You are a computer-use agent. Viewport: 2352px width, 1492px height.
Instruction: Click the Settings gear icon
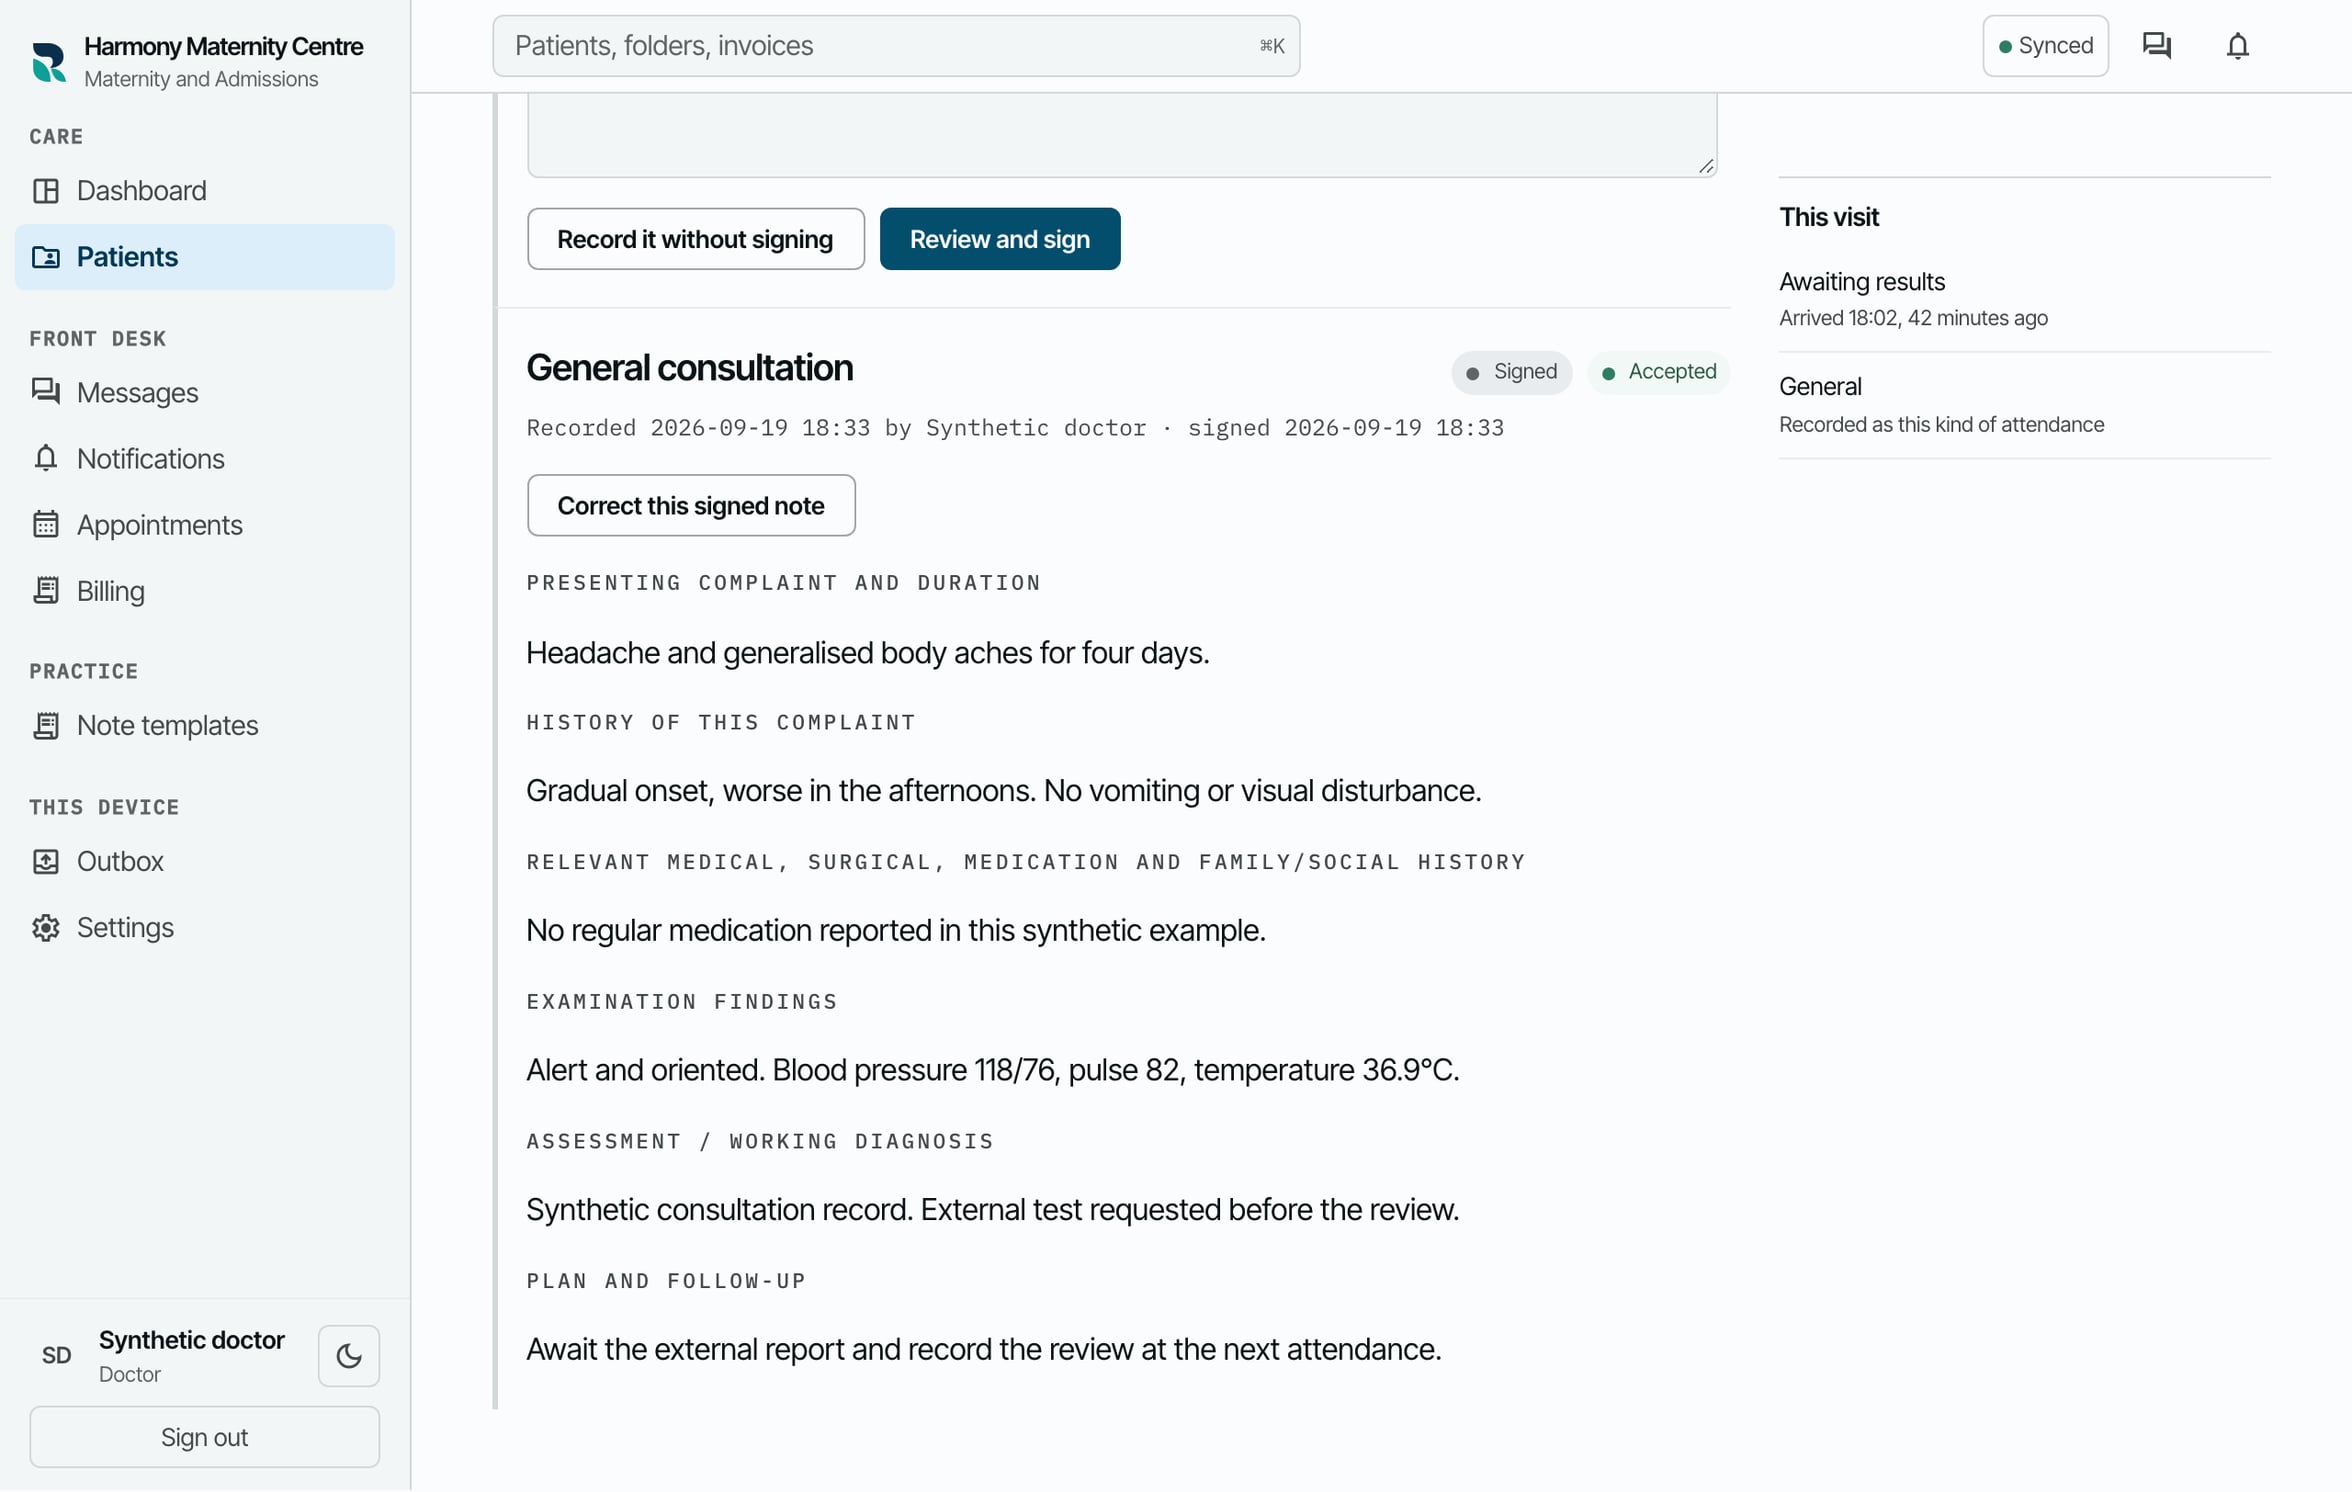coord(46,928)
